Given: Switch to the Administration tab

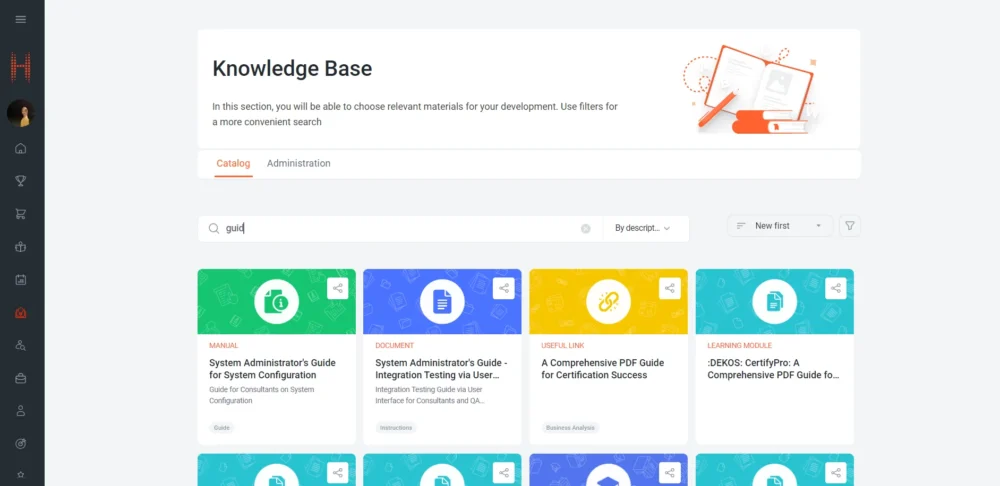Looking at the screenshot, I should 298,163.
